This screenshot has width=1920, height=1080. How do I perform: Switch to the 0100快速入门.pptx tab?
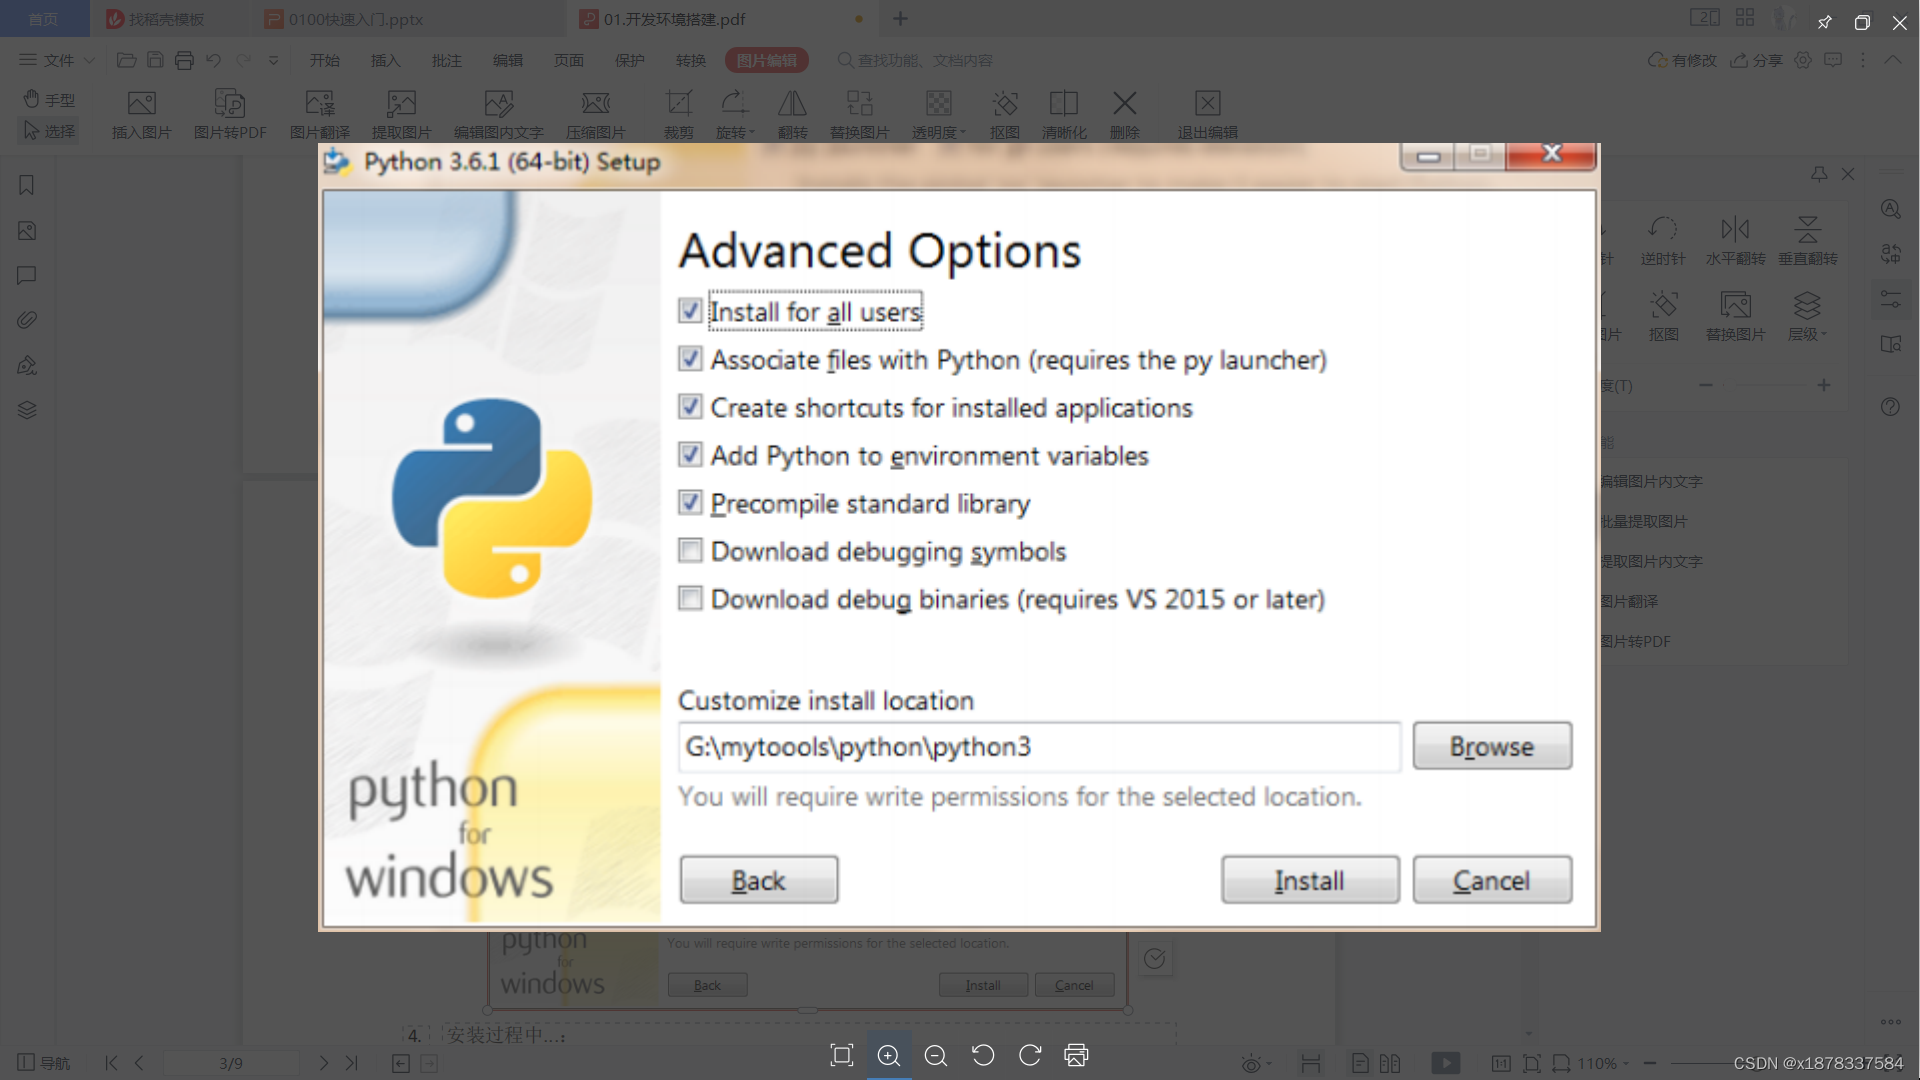(x=355, y=19)
